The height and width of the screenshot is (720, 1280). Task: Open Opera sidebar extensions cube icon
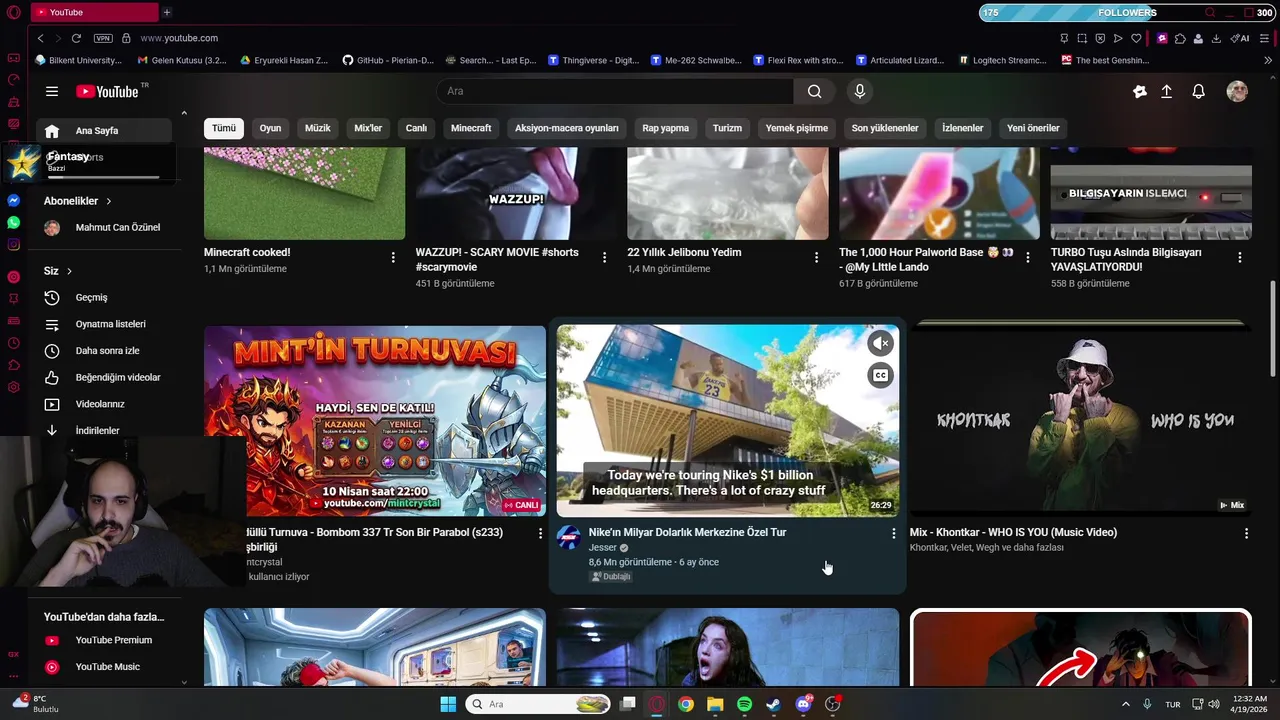coord(13,365)
